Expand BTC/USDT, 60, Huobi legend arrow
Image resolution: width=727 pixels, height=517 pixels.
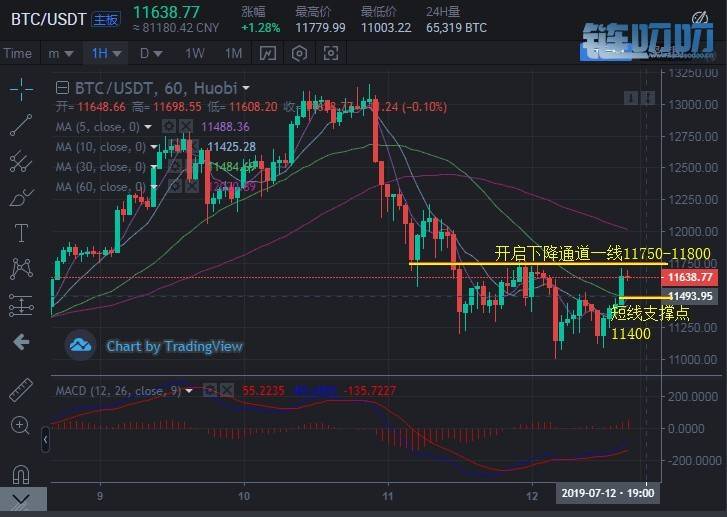pos(246,88)
